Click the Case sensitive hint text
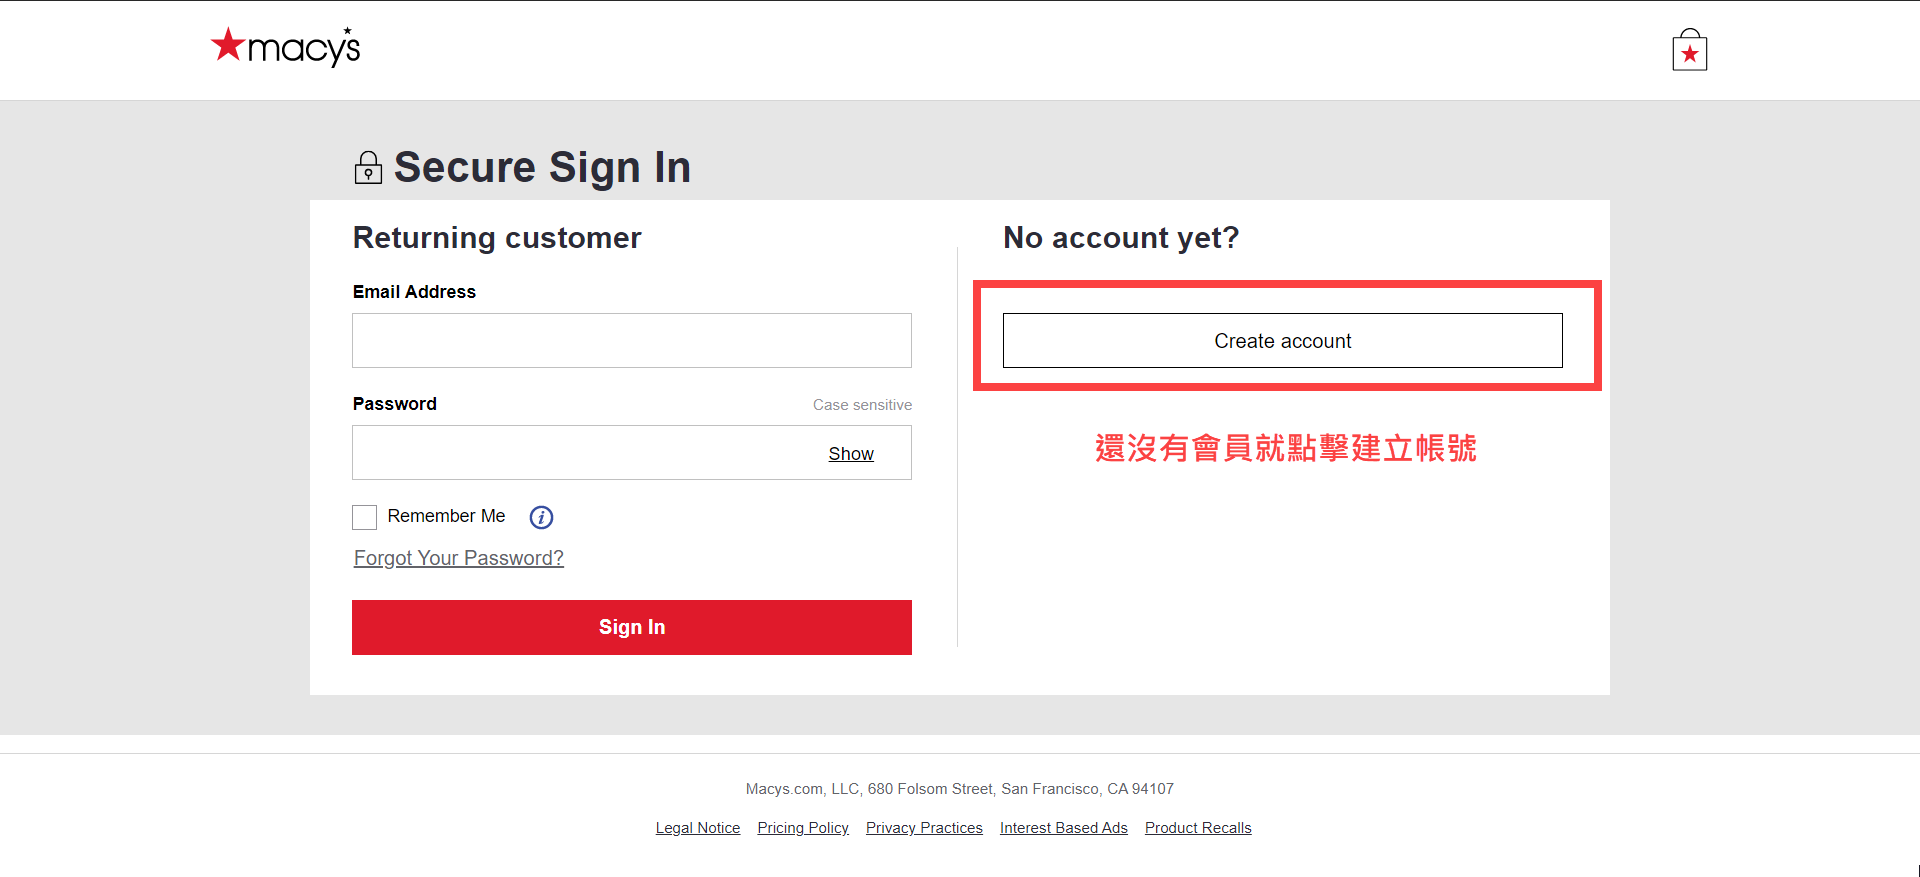 pos(862,405)
